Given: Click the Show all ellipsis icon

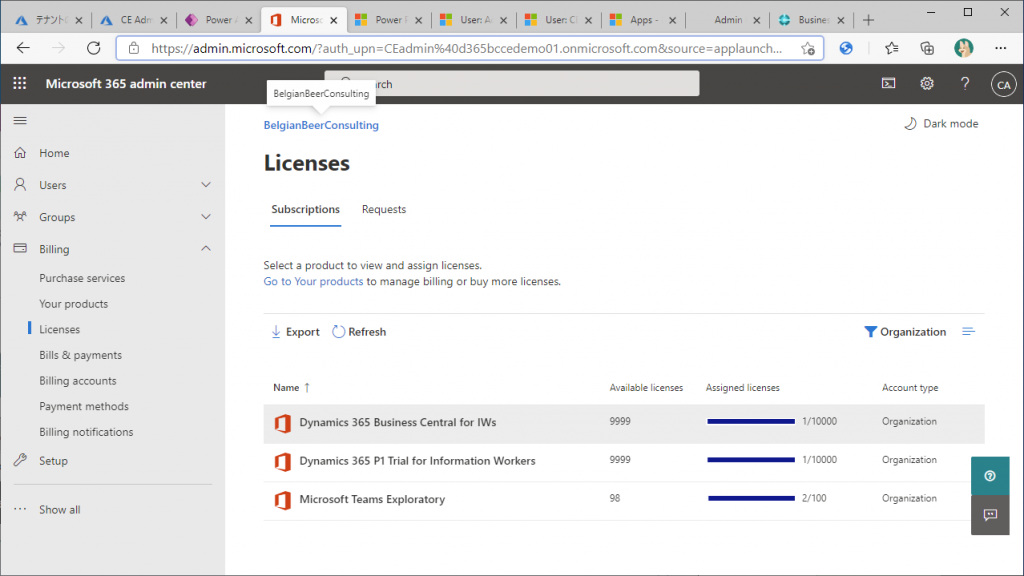Looking at the screenshot, I should 20,509.
